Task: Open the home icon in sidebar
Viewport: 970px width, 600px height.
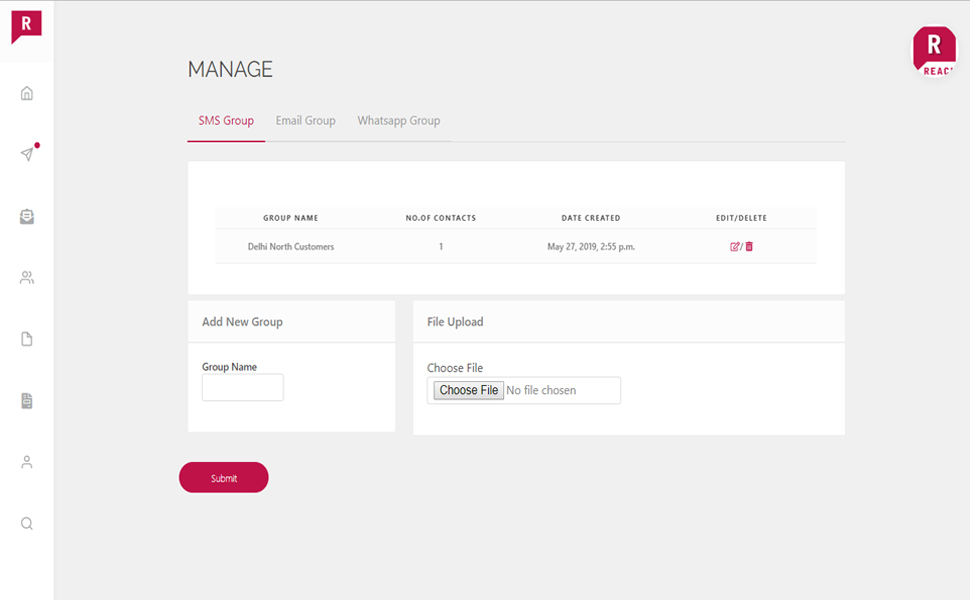Action: pos(27,93)
